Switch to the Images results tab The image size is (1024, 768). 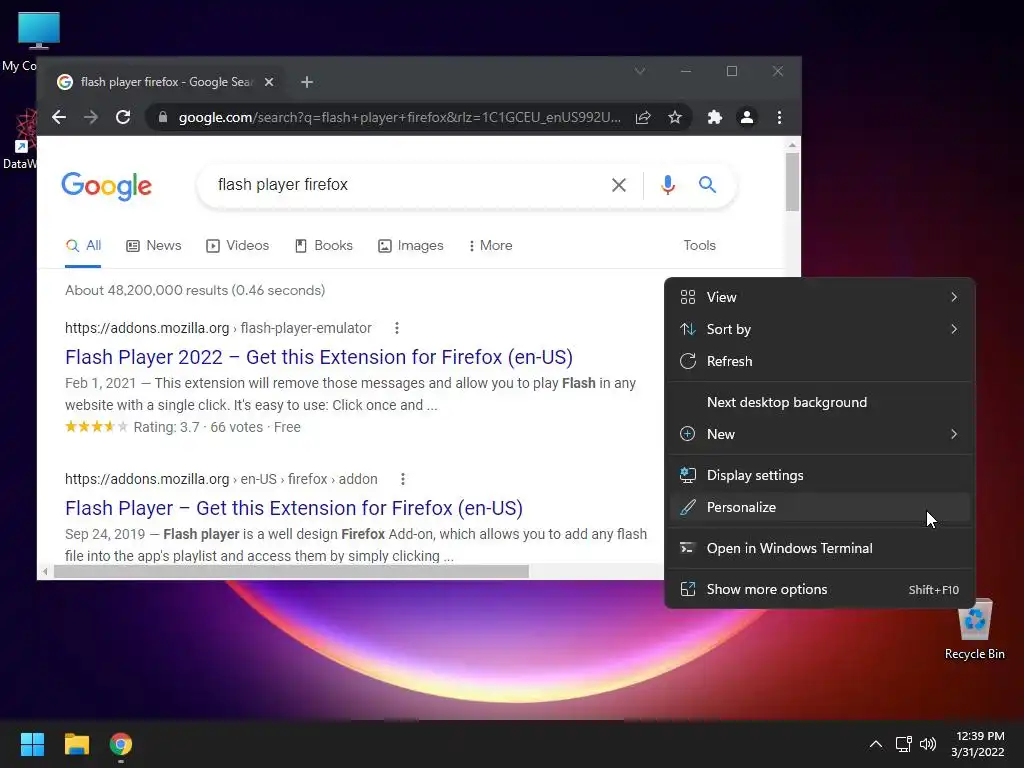tap(411, 246)
